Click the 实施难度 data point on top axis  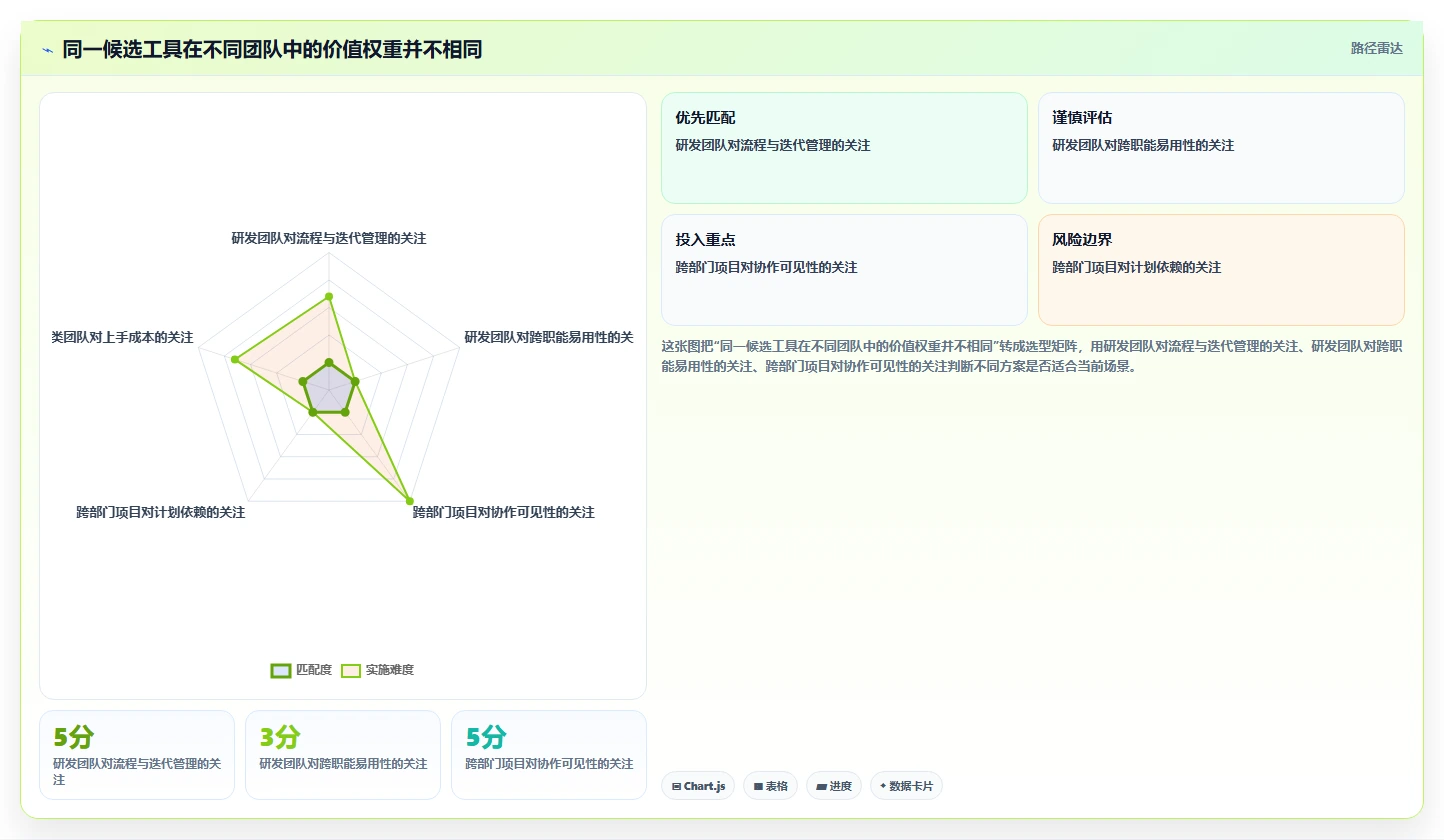(x=329, y=296)
